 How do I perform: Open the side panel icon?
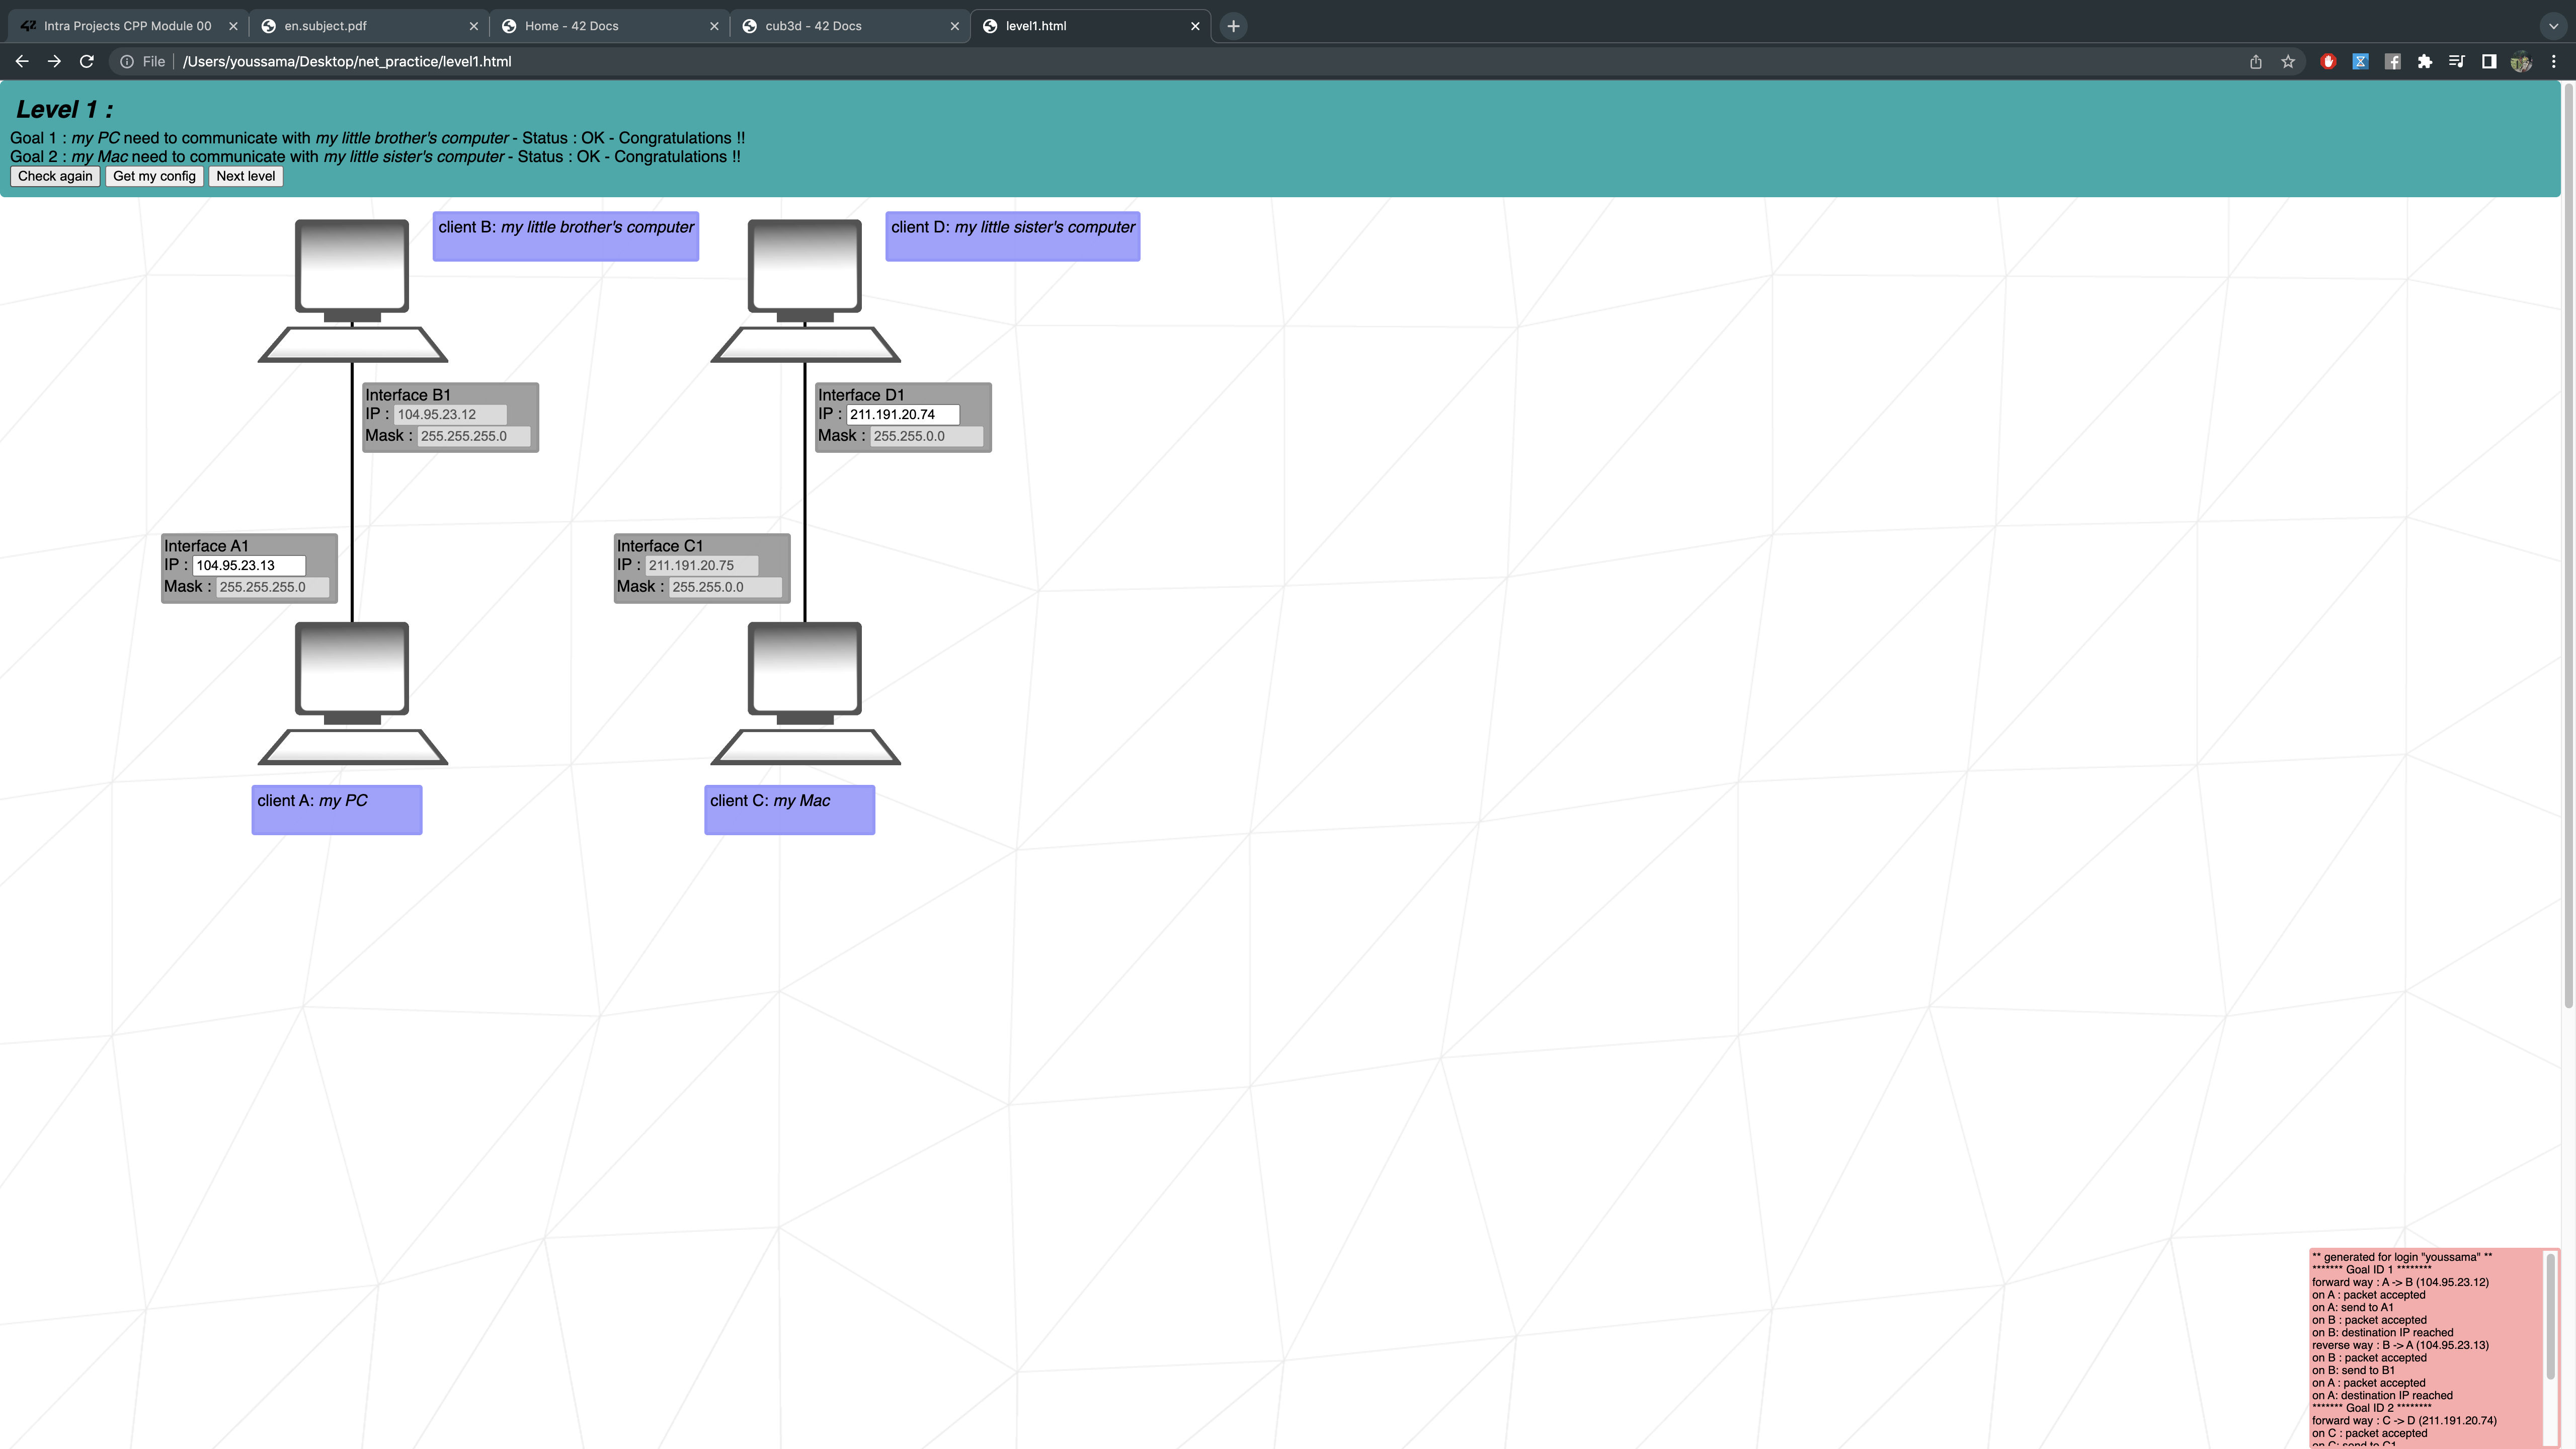[2489, 61]
